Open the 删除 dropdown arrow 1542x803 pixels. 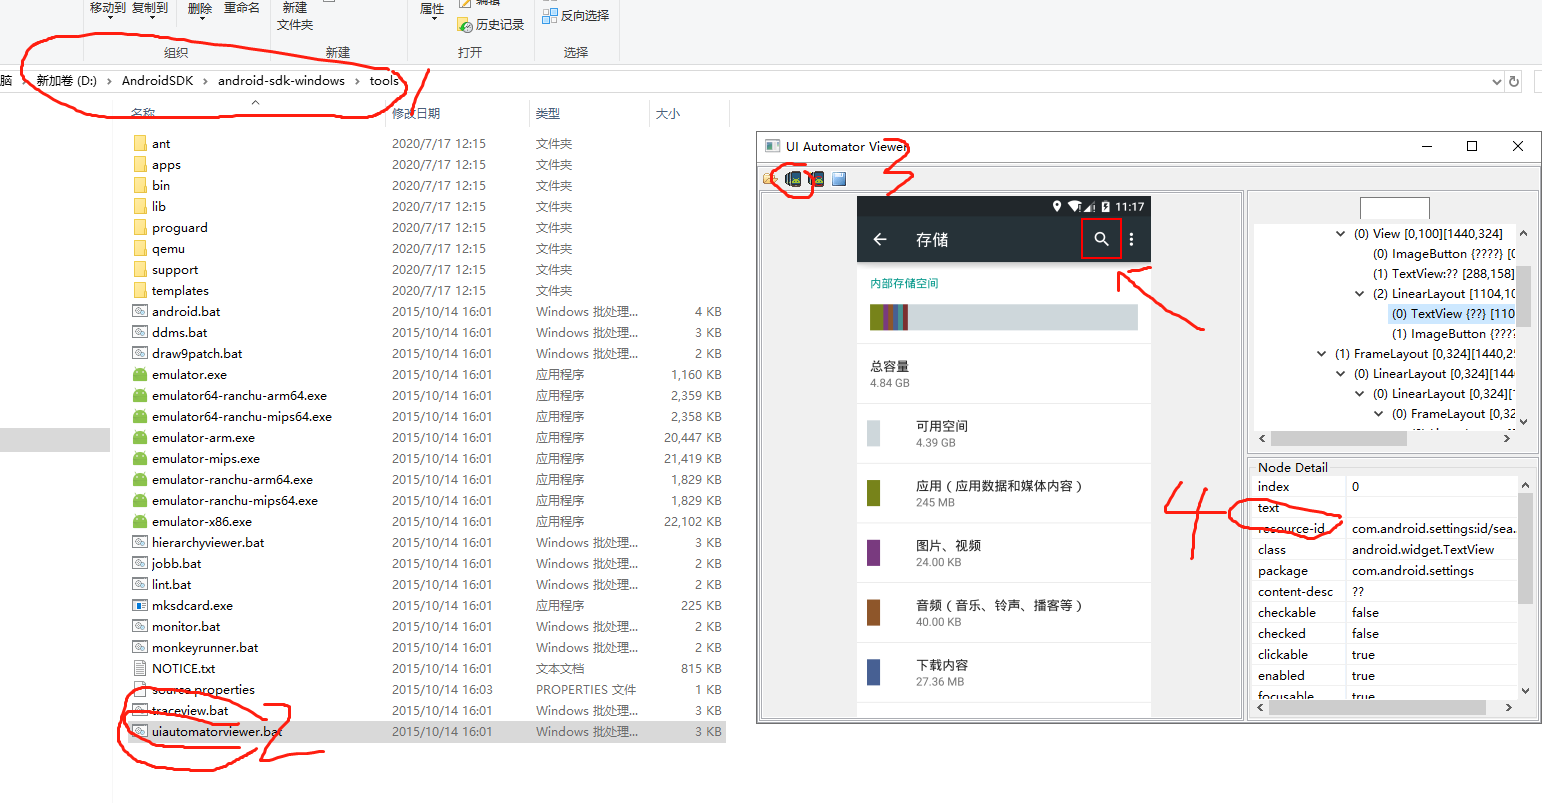click(200, 20)
